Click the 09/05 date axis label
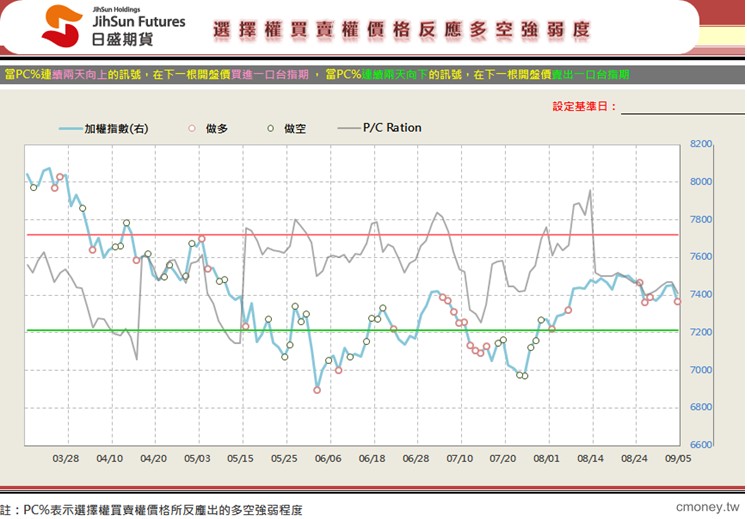747x519 pixels. click(x=678, y=458)
